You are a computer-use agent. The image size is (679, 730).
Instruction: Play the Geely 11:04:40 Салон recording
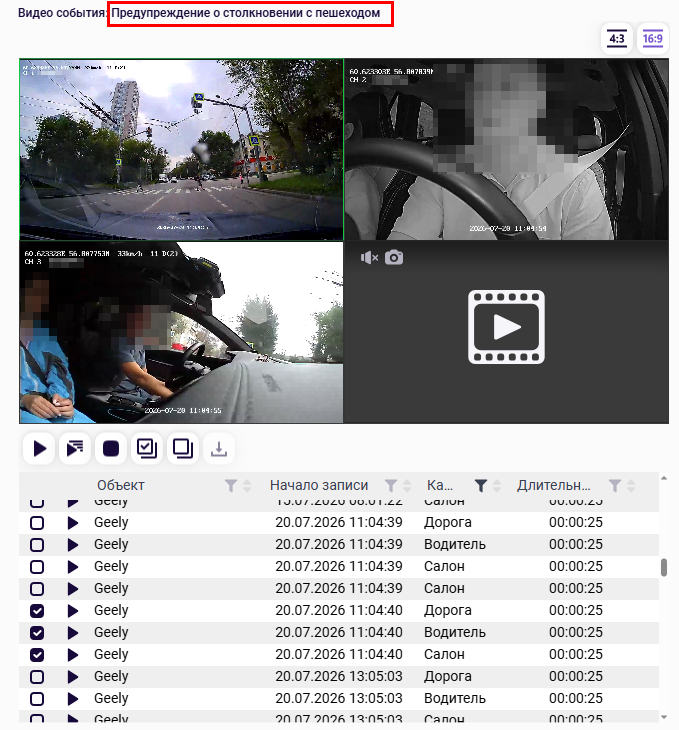click(x=73, y=655)
